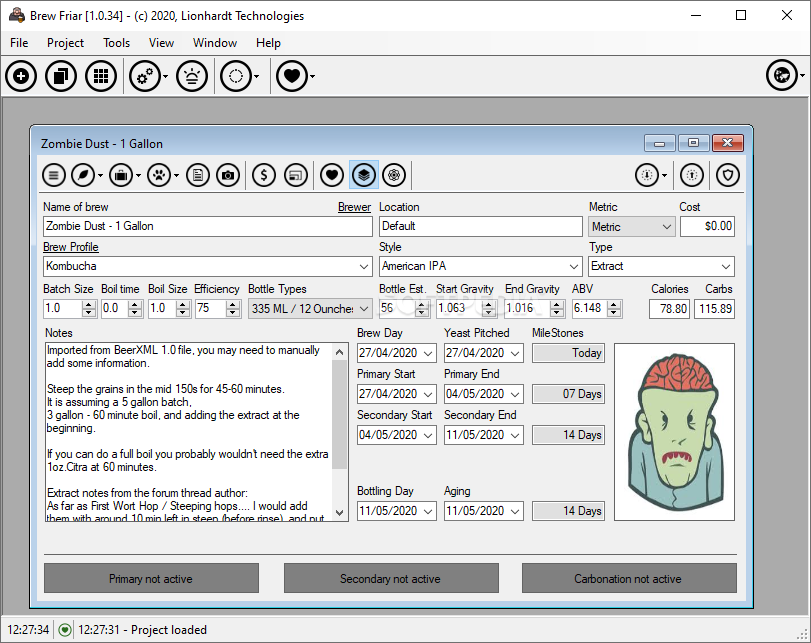Viewport: 811px width, 643px height.
Task: Expand the Bottle Types dropdown
Action: point(364,309)
